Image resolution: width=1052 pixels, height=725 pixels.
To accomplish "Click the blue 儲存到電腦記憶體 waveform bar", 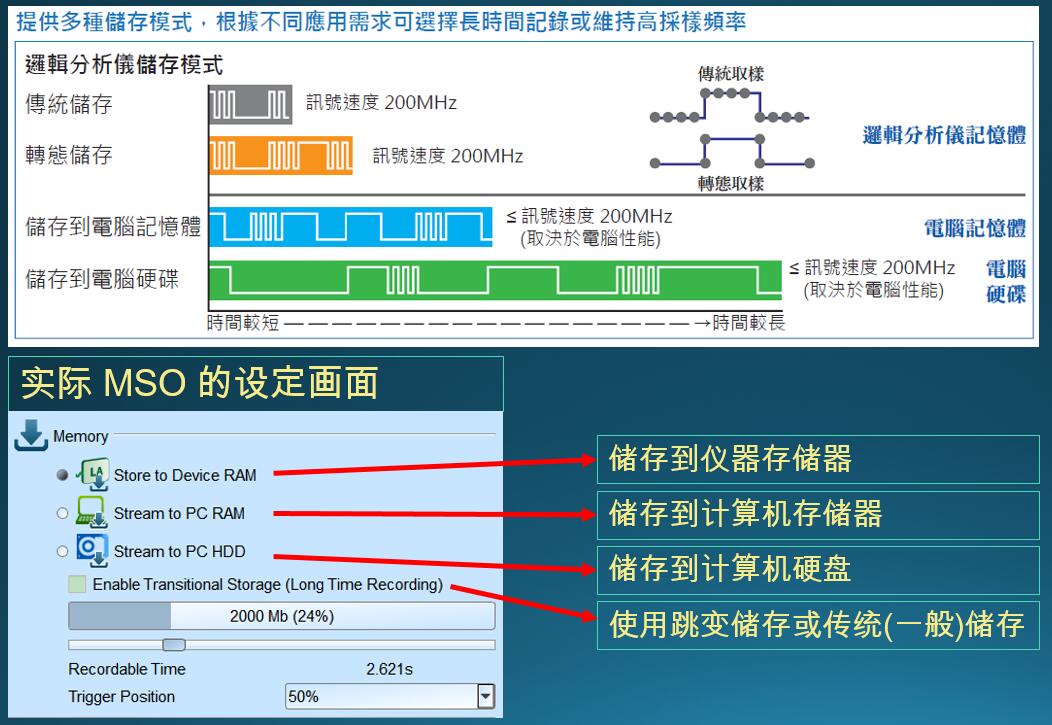I will pyautogui.click(x=350, y=227).
